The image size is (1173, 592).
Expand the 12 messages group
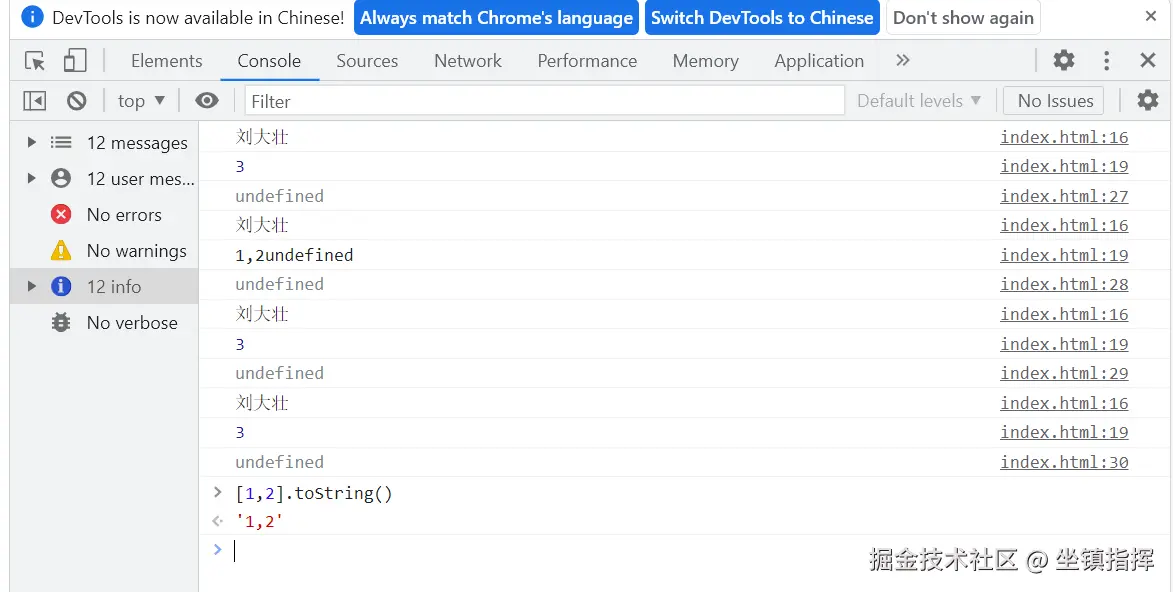[x=31, y=142]
